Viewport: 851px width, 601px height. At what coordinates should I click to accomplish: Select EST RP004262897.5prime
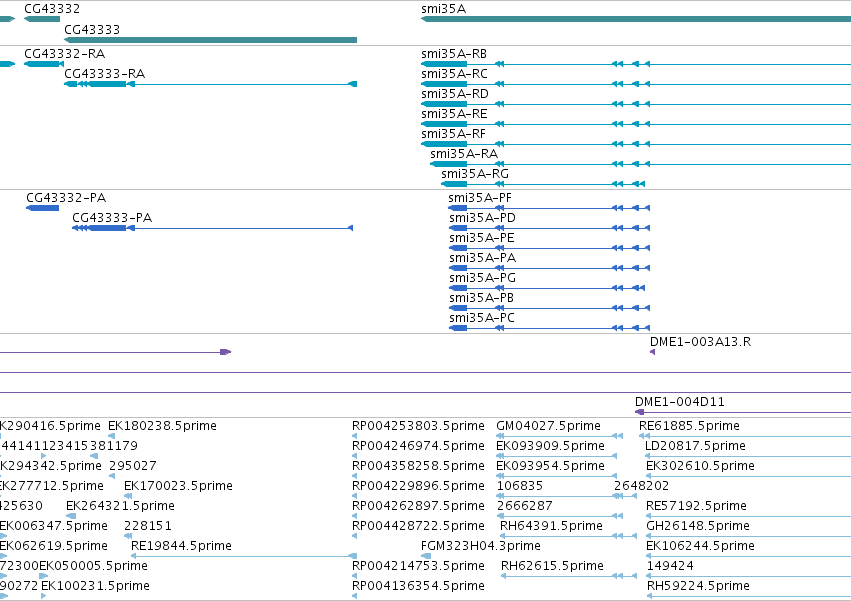pyautogui.click(x=418, y=506)
